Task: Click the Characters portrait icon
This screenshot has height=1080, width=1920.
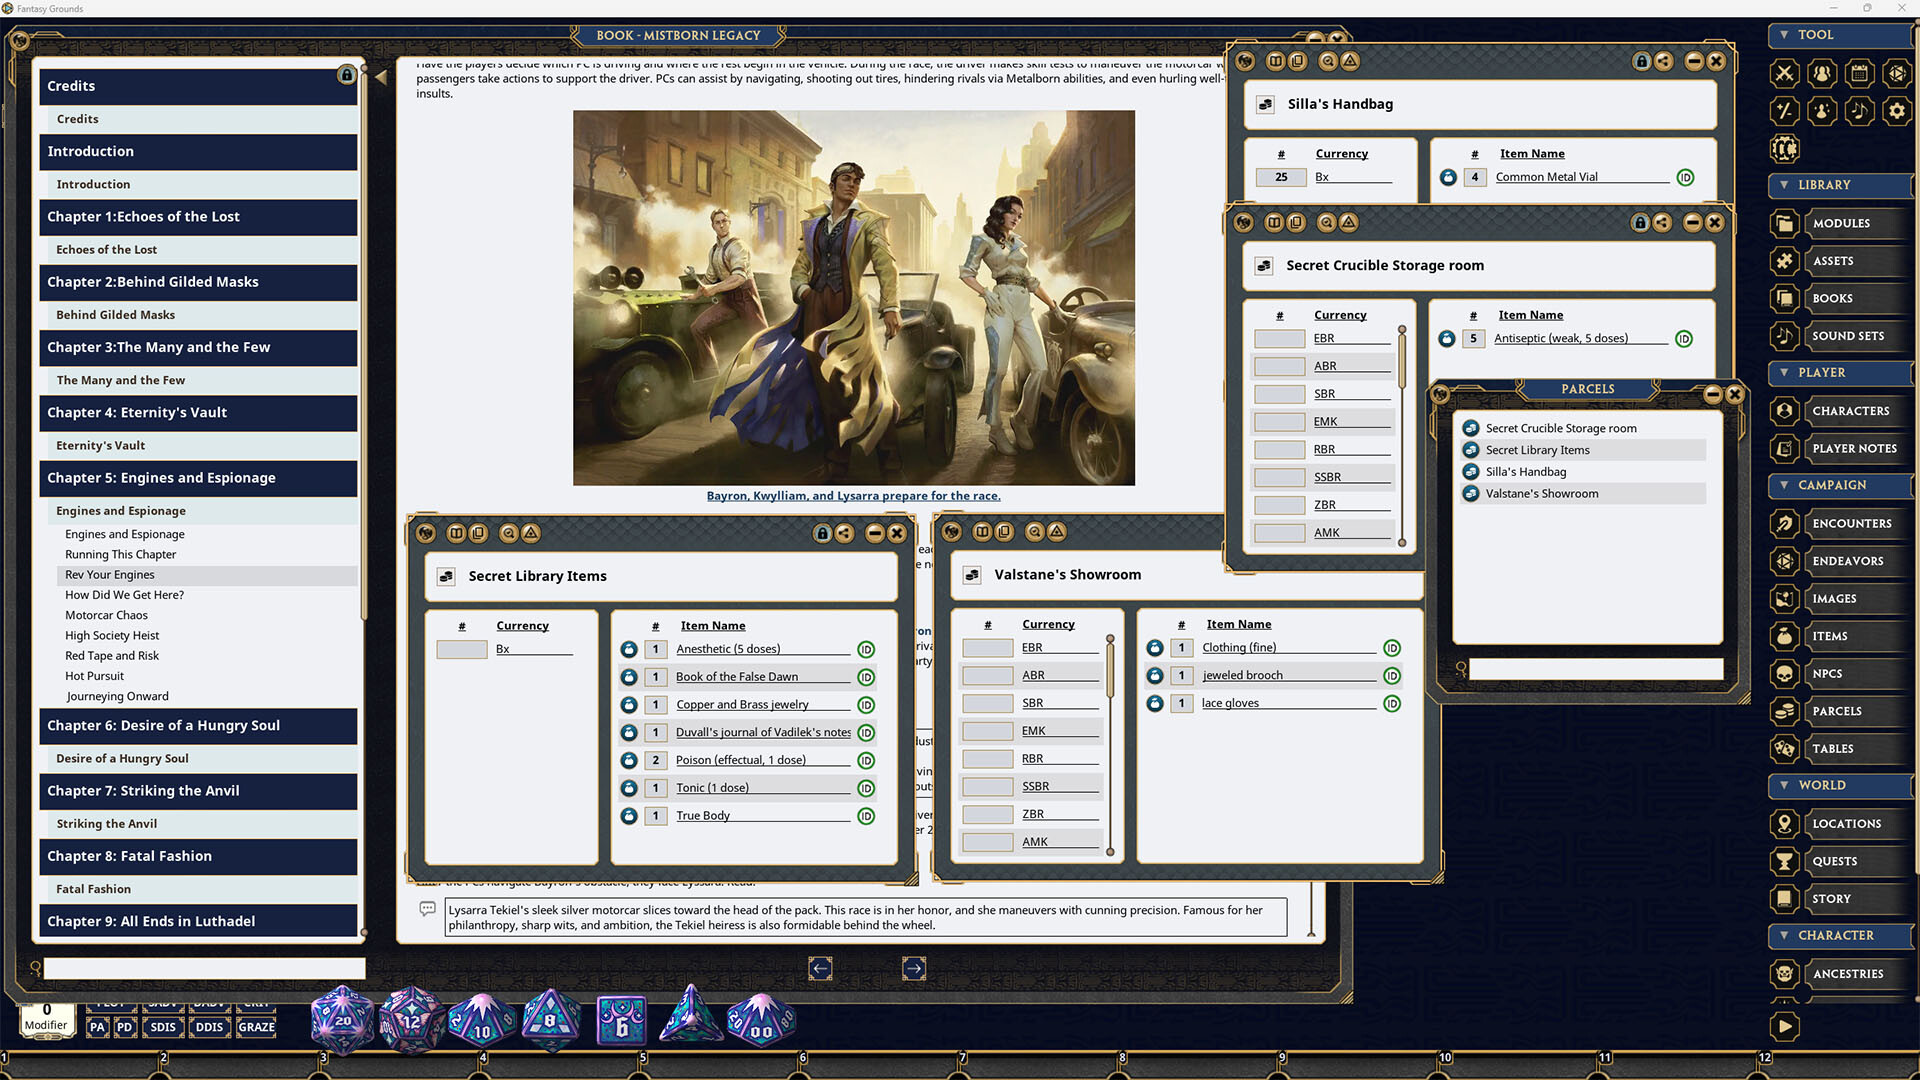Action: point(1784,411)
